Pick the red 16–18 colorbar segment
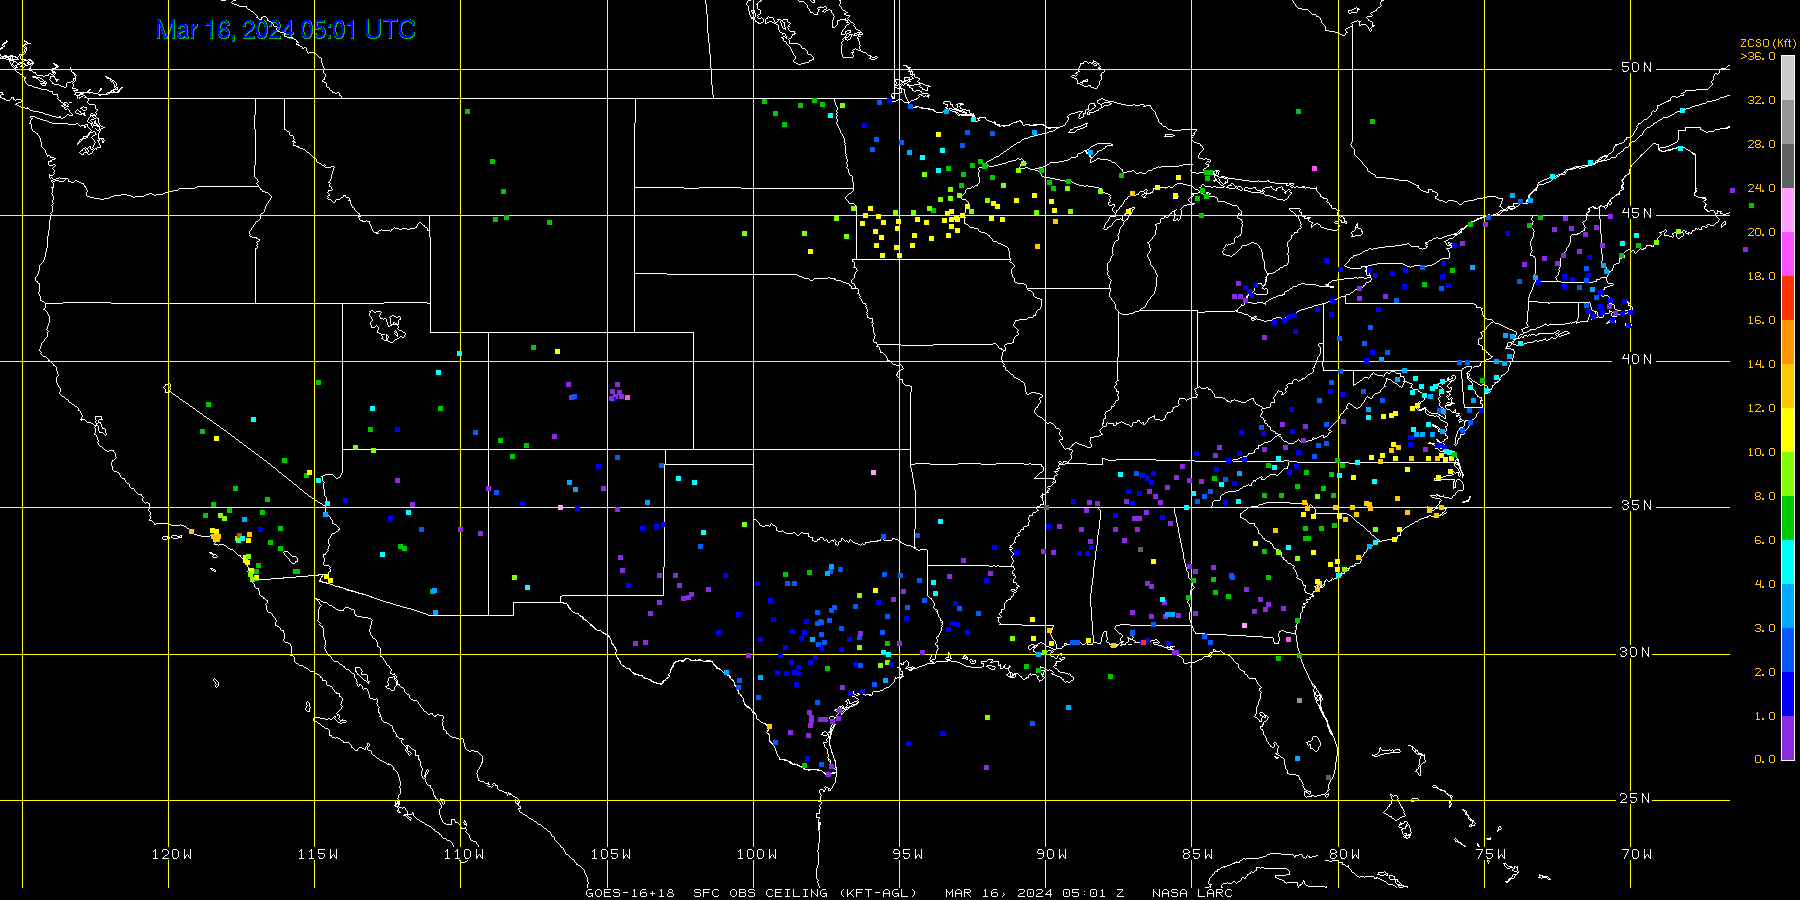1800x900 pixels. coord(1788,298)
